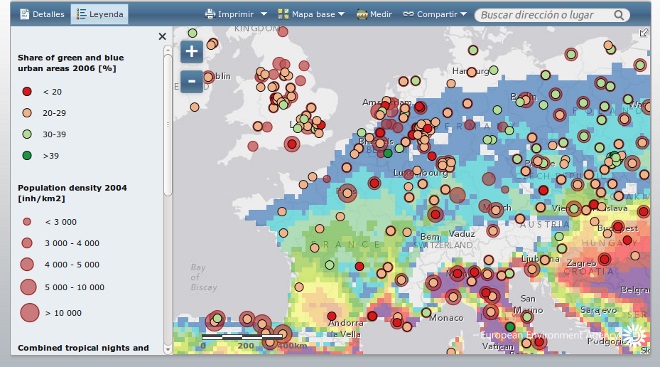Open the Mapa base dropdown

coord(311,14)
